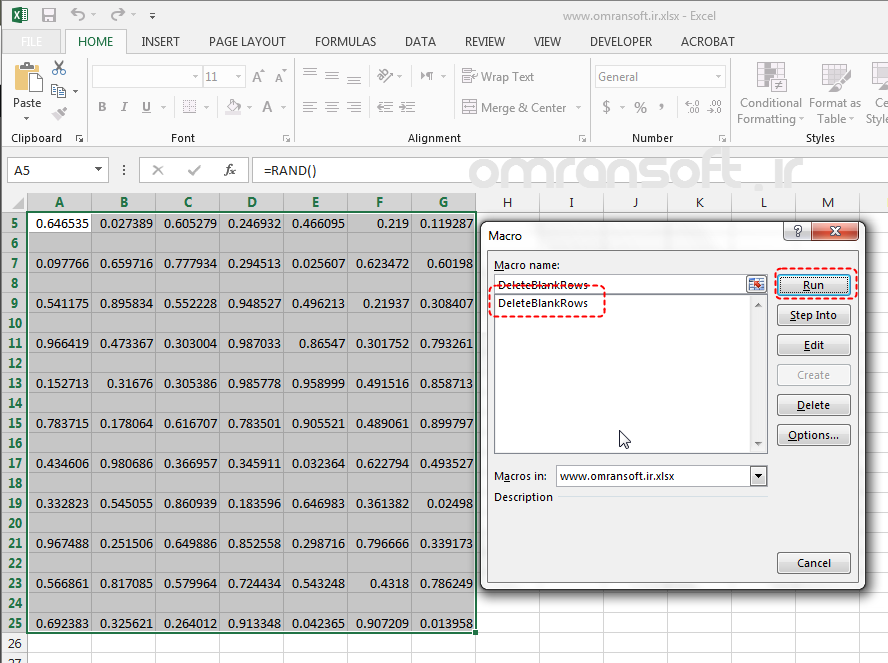Viewport: 888px width, 663px height.
Task: Select Bottom Align icon
Action: click(x=354, y=78)
